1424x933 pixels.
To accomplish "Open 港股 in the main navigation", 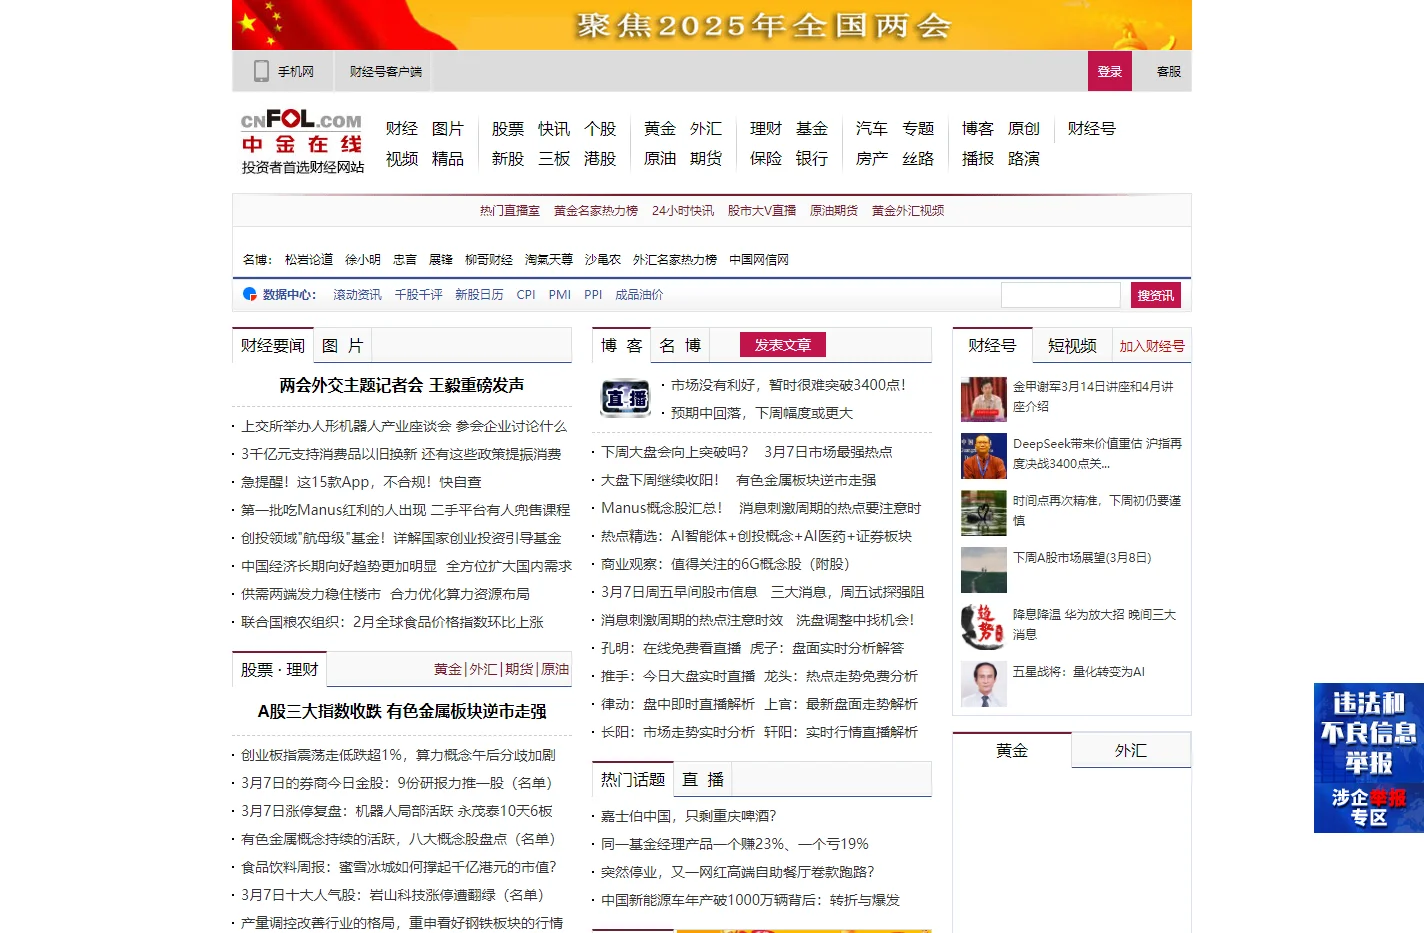I will click(600, 158).
